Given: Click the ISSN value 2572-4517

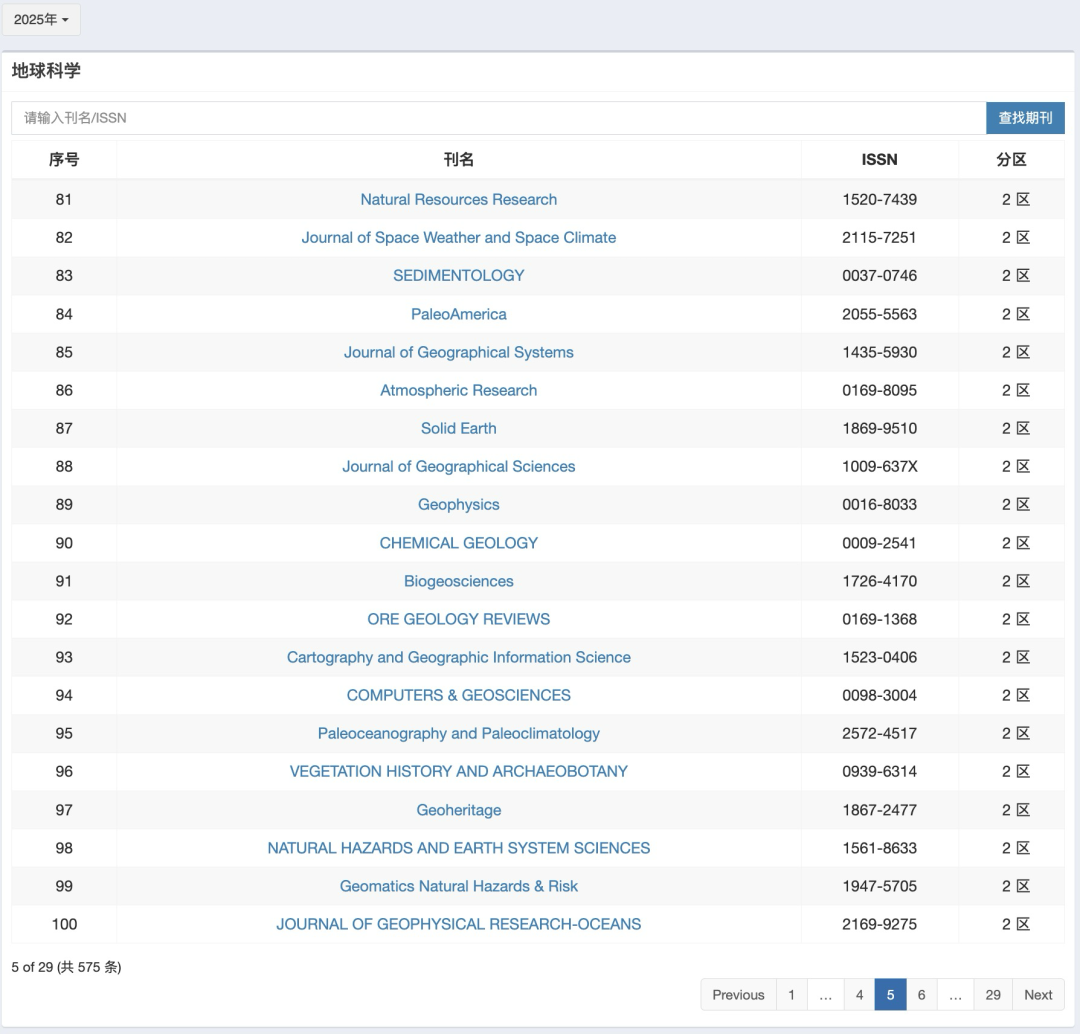Looking at the screenshot, I should pyautogui.click(x=880, y=733).
